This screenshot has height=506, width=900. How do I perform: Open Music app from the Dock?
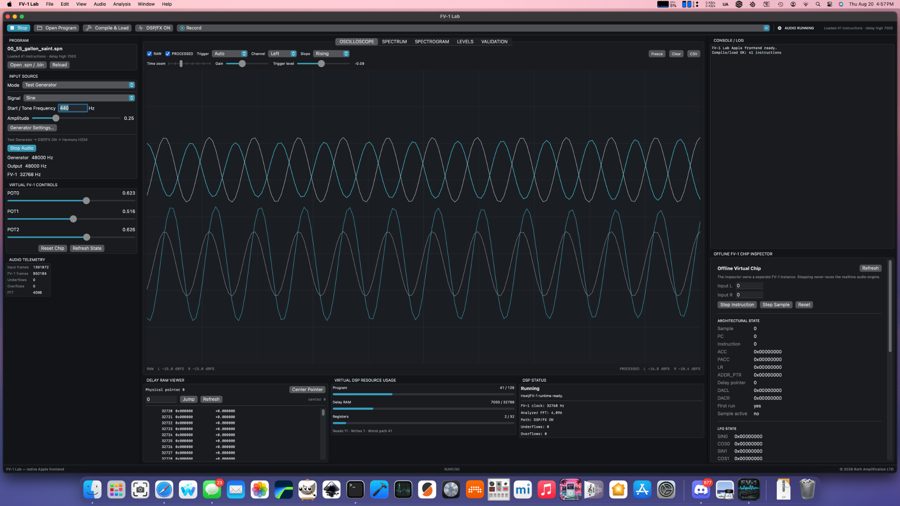pos(546,489)
